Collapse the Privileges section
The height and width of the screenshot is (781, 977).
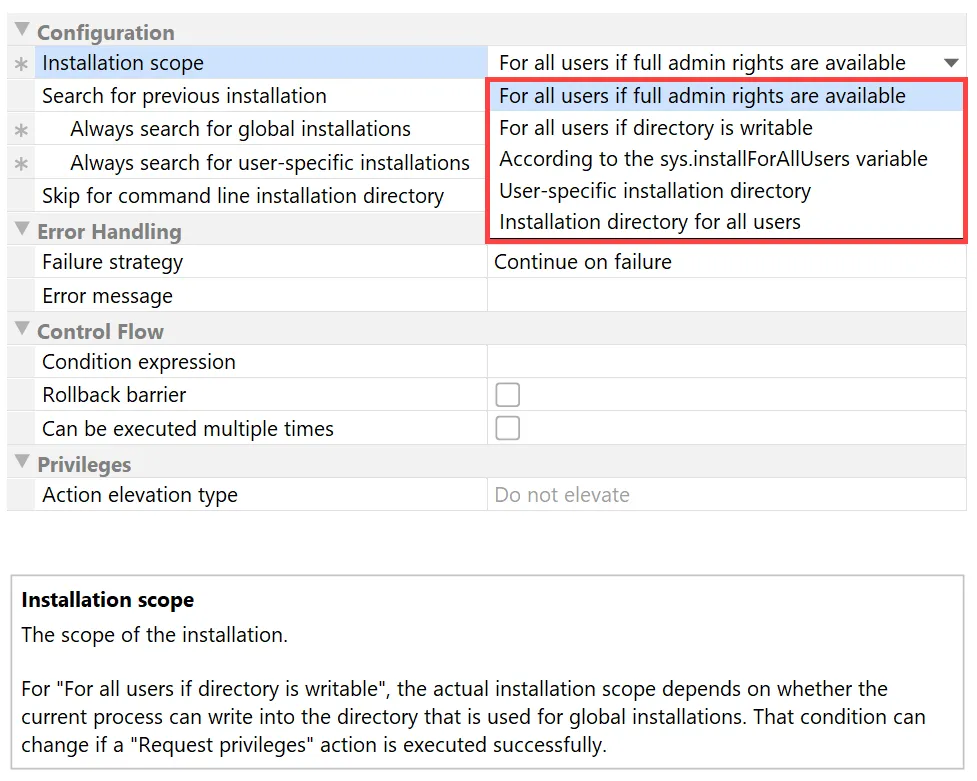[22, 463]
